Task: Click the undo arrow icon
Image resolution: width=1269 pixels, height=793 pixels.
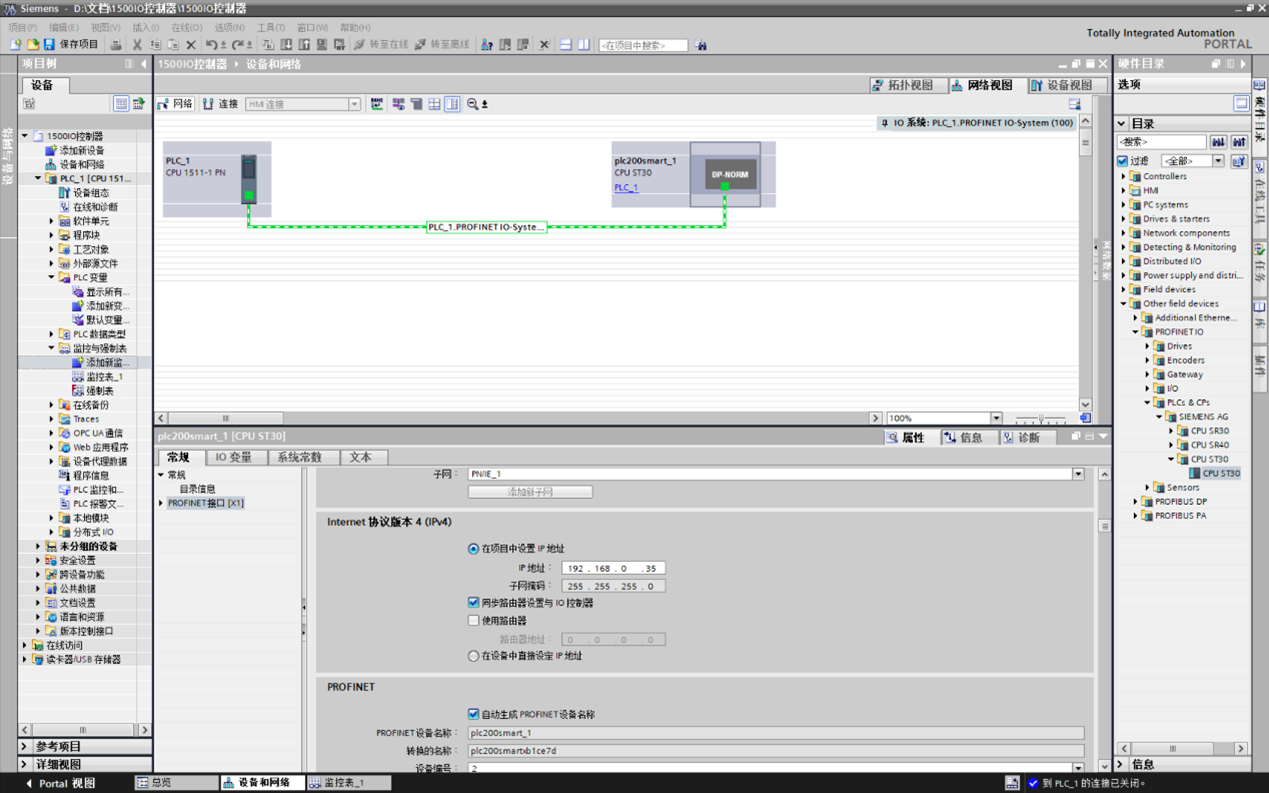Action: [x=211, y=45]
